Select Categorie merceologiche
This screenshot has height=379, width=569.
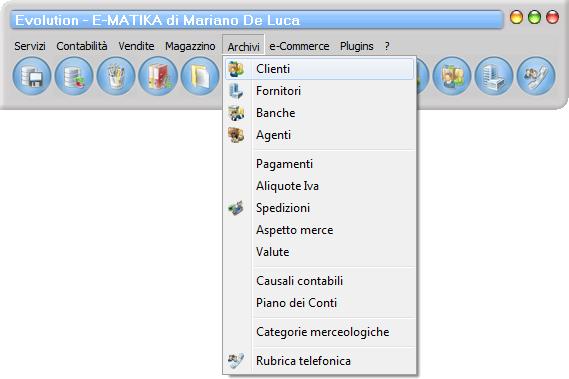(x=319, y=332)
